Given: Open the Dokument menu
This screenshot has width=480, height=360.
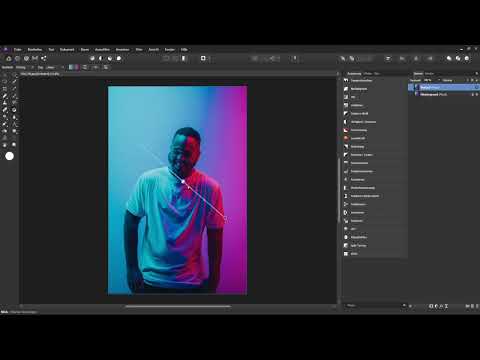Looking at the screenshot, I should click(x=67, y=49).
